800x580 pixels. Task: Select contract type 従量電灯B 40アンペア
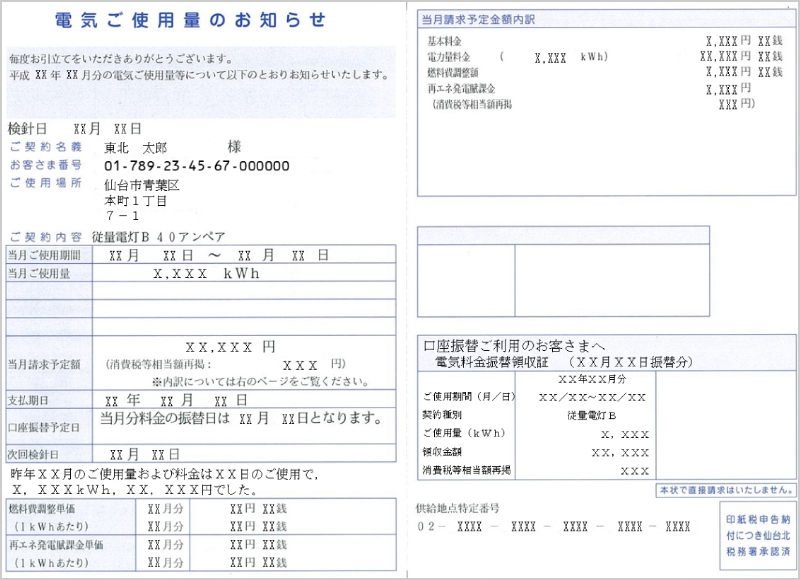tap(159, 237)
